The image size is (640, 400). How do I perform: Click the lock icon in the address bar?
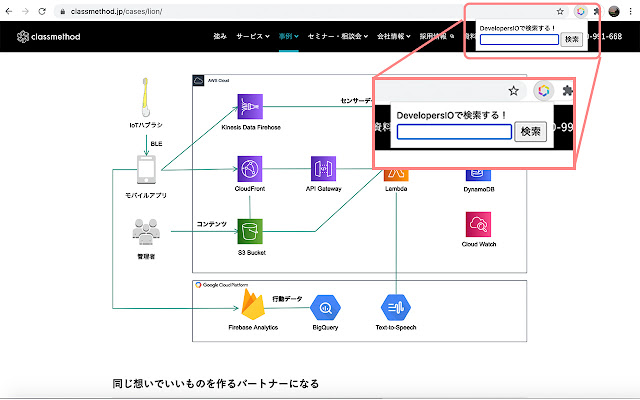click(62, 12)
